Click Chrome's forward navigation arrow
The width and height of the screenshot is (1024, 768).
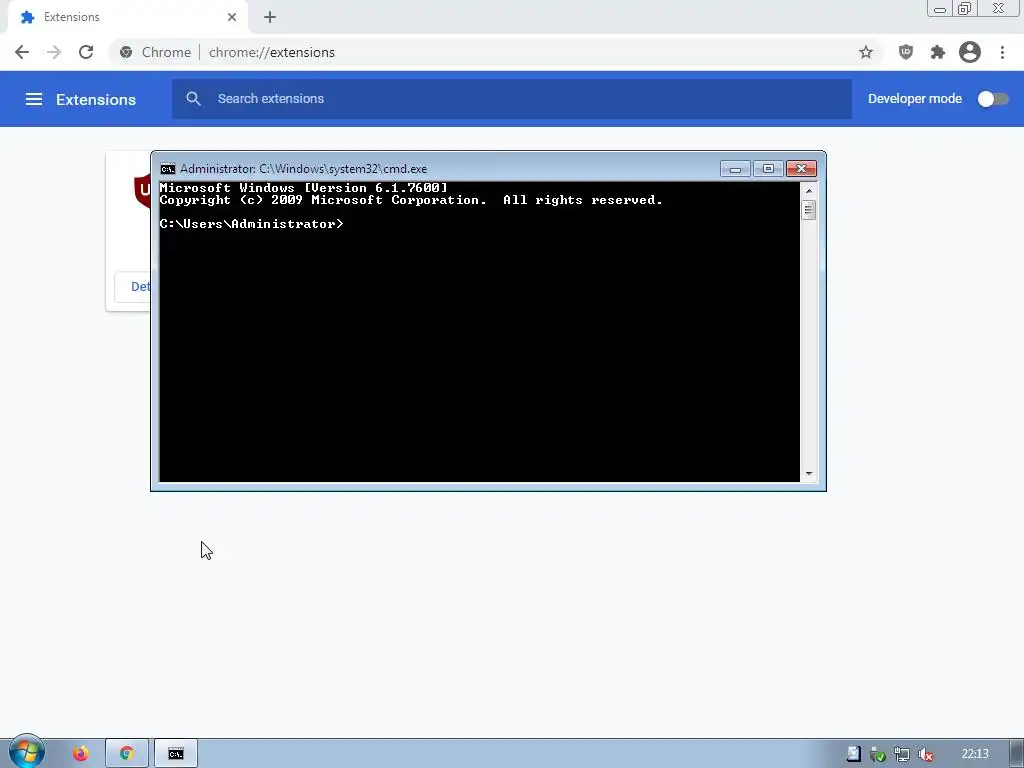pos(54,52)
